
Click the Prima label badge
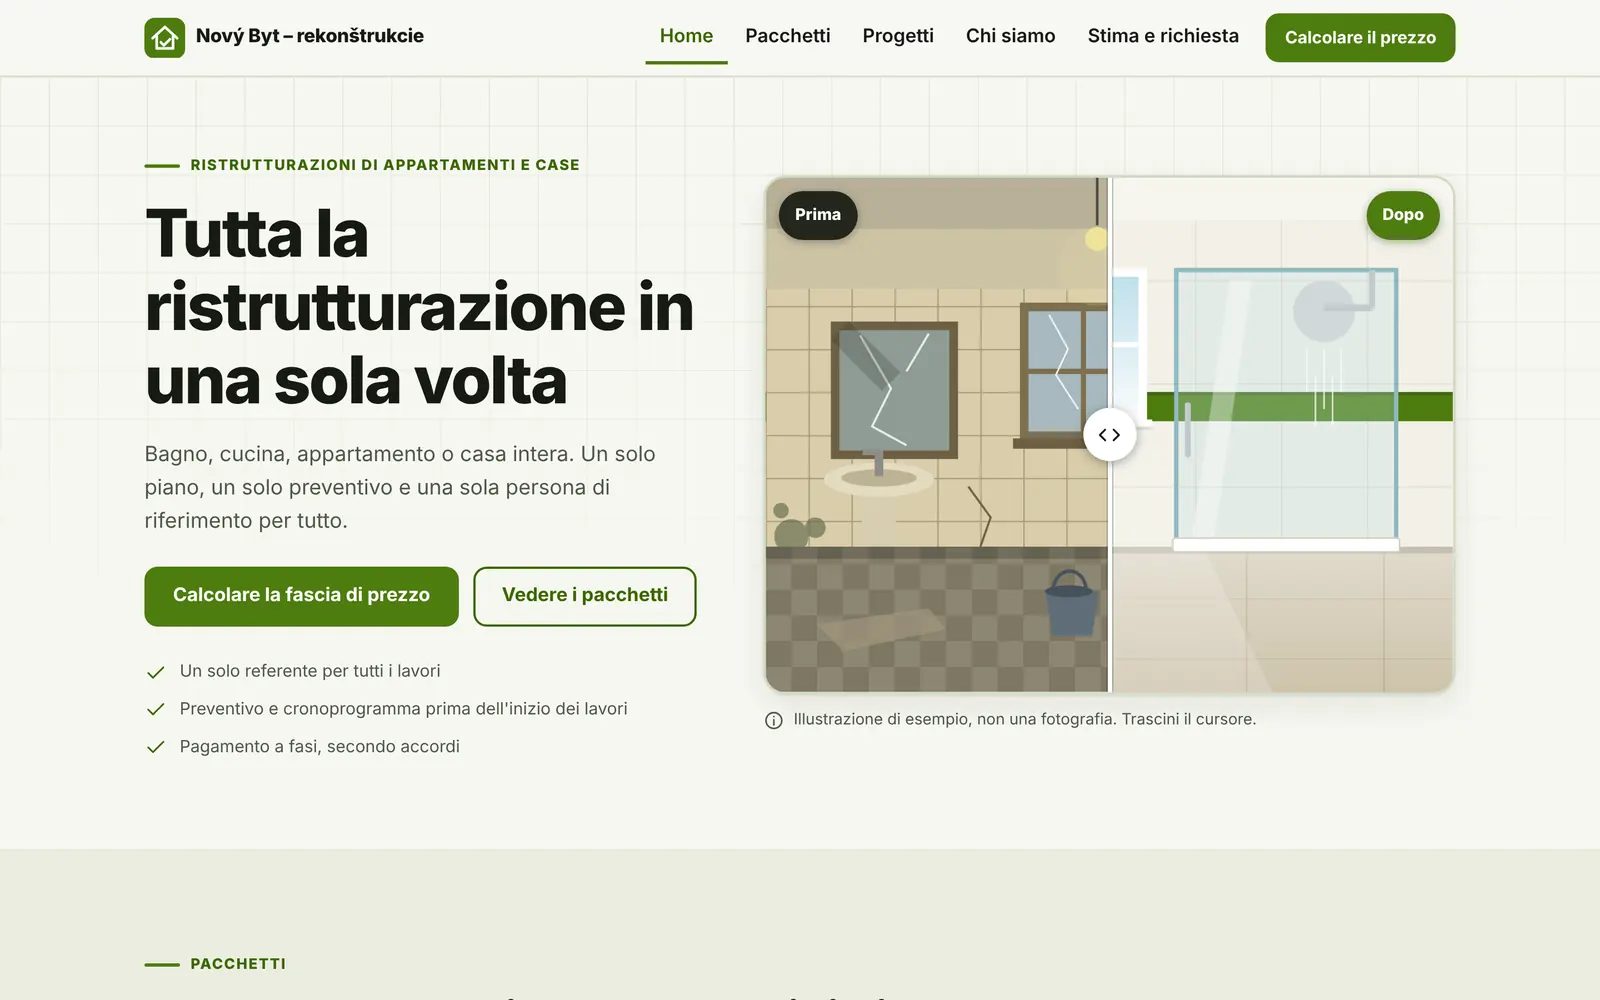coord(818,215)
